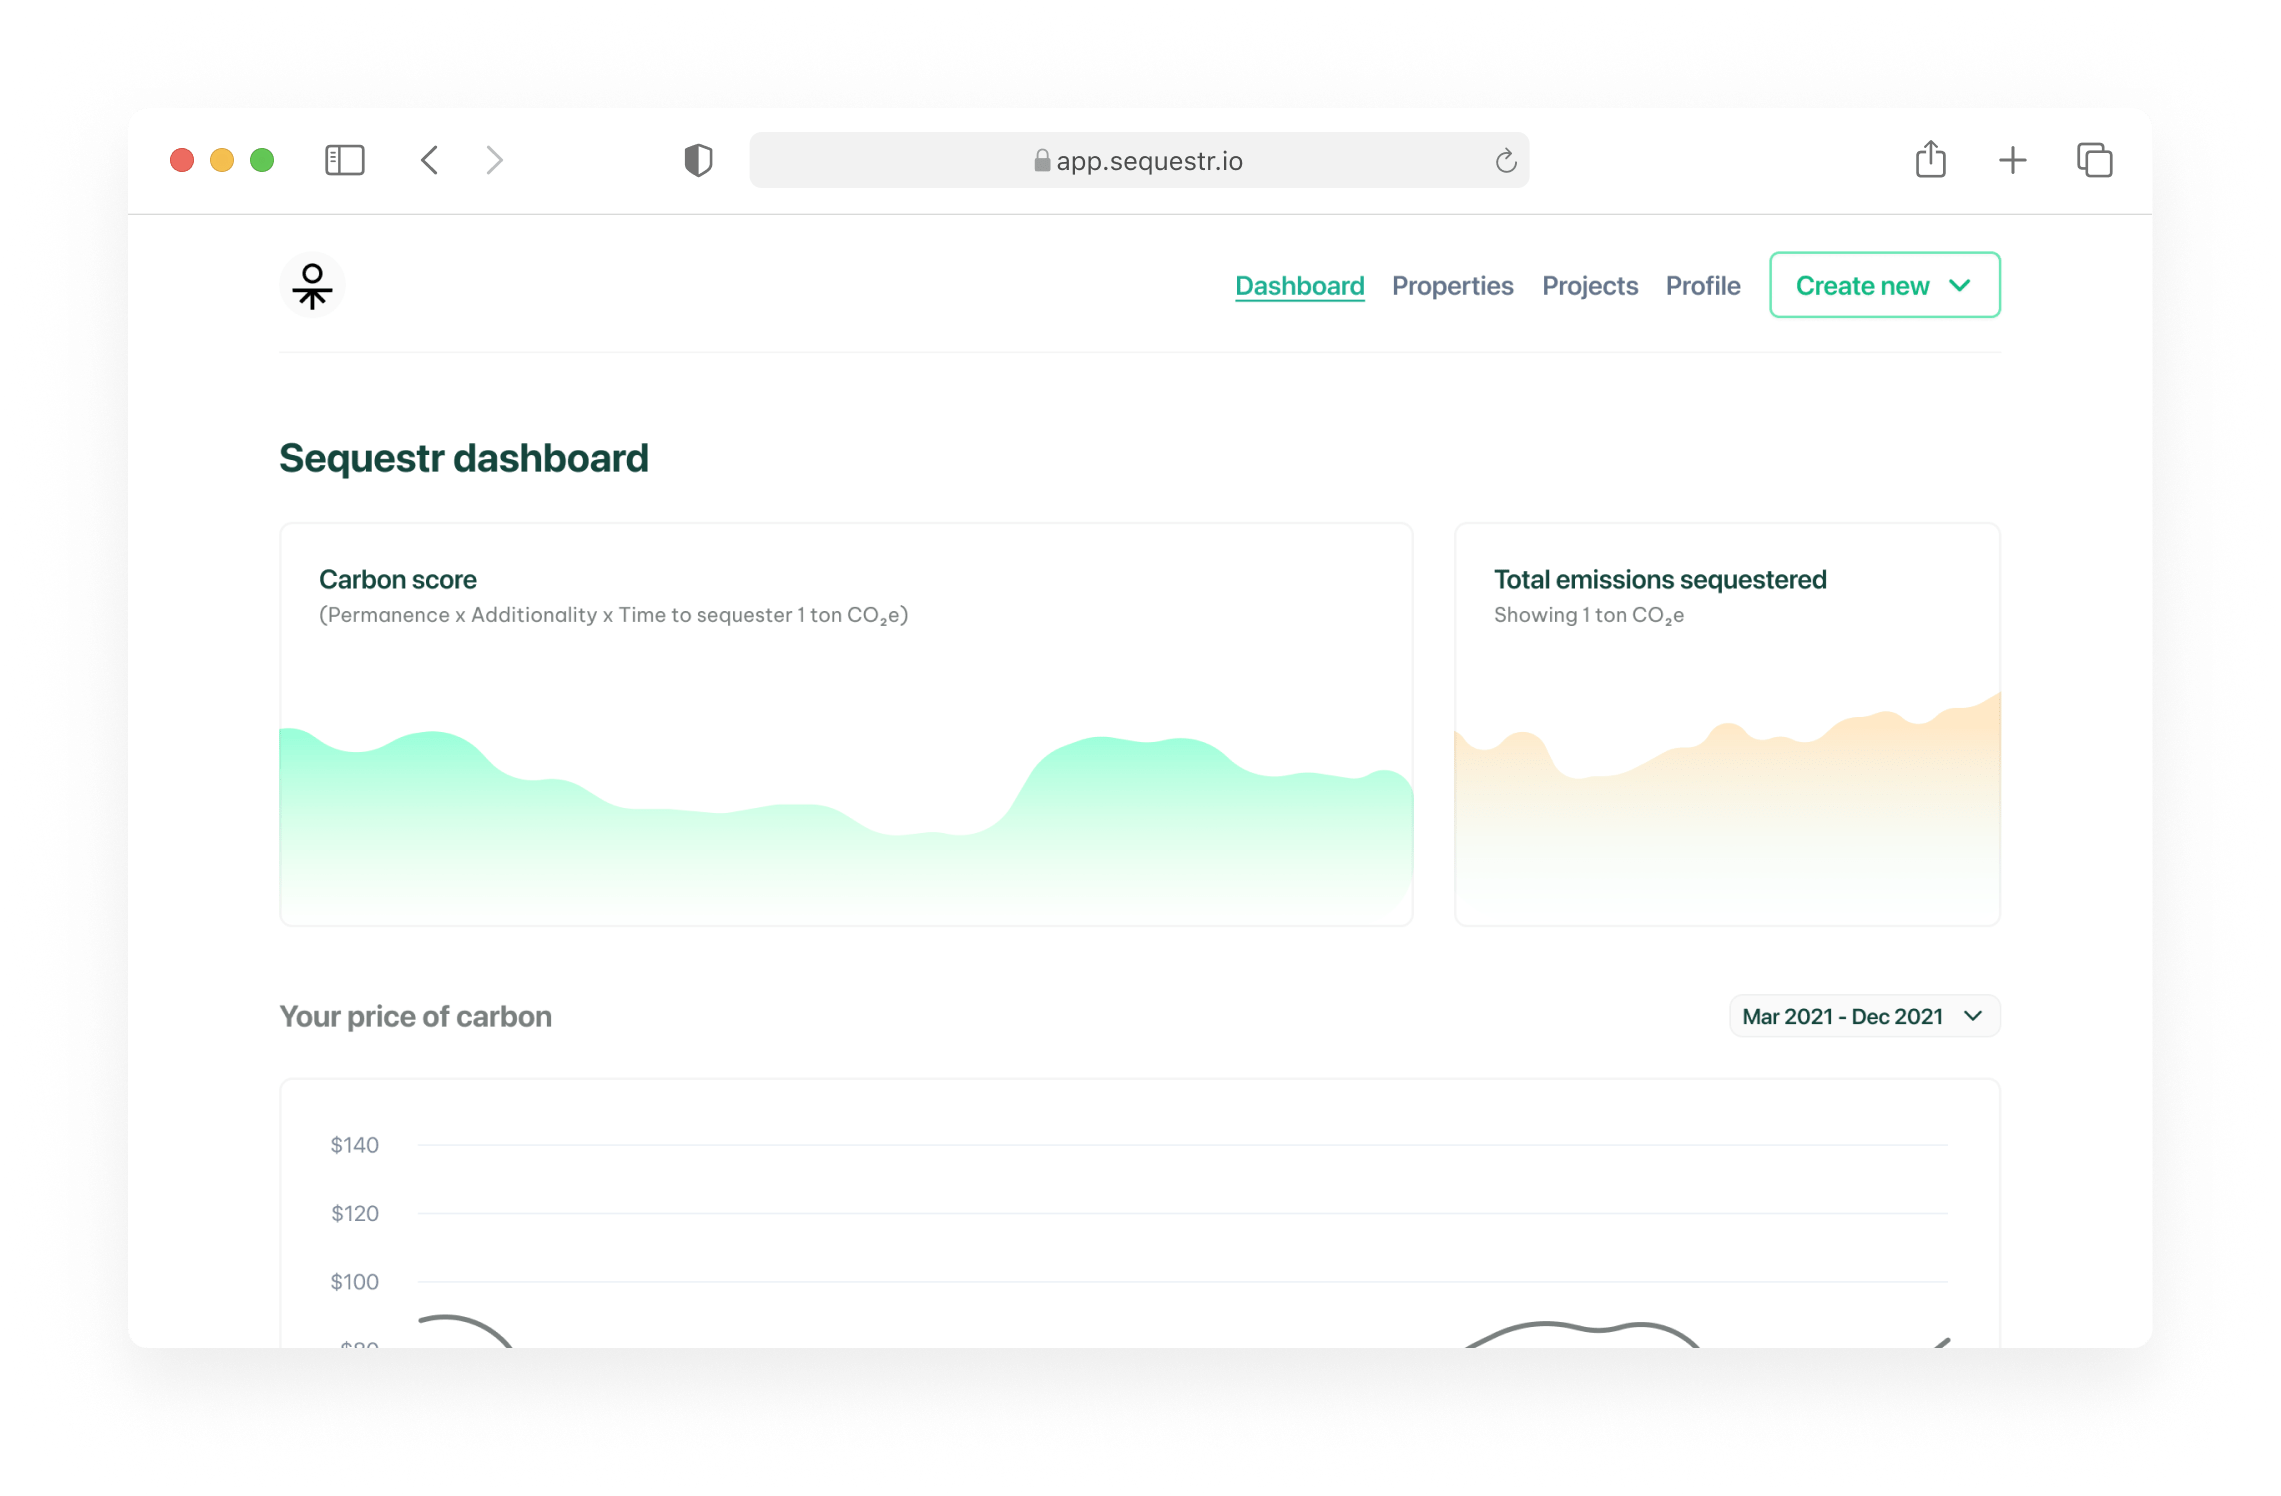This screenshot has width=2281, height=1496.
Task: Add a new tab with plus icon
Action: coord(2012,160)
